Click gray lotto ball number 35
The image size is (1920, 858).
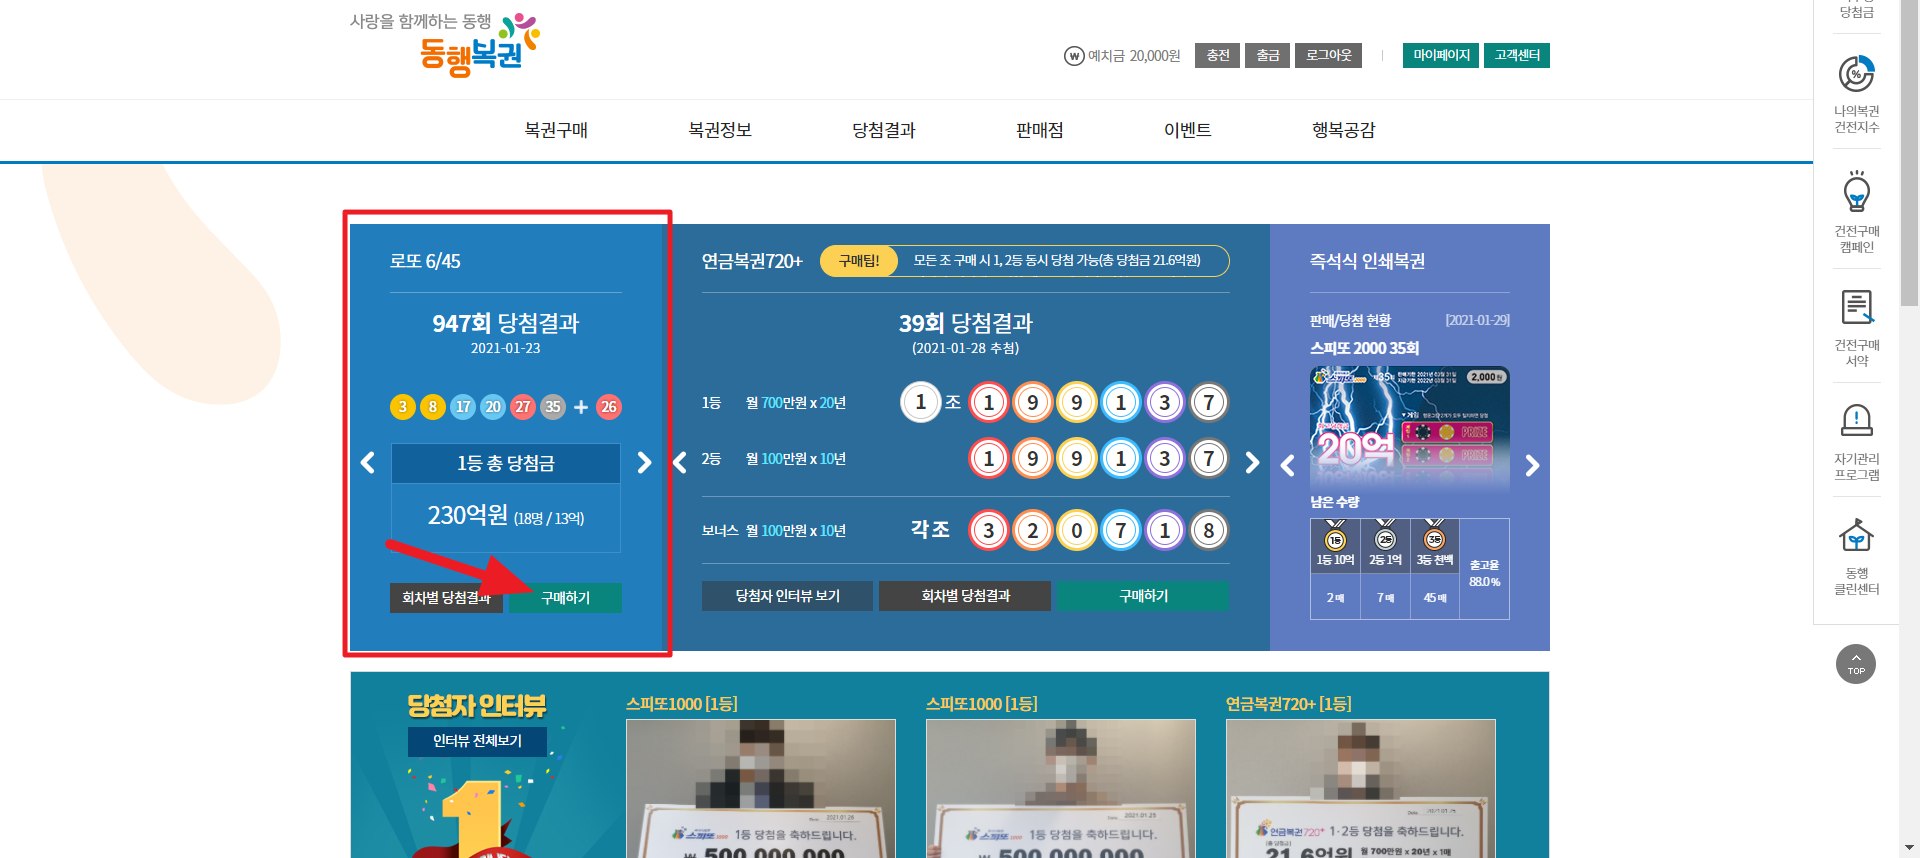[552, 407]
